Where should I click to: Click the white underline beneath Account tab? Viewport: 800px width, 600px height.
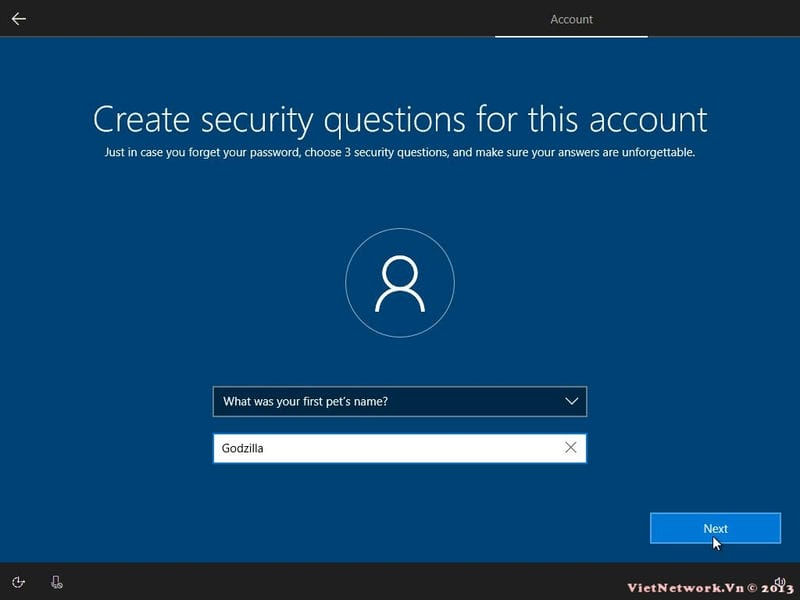(x=571, y=36)
